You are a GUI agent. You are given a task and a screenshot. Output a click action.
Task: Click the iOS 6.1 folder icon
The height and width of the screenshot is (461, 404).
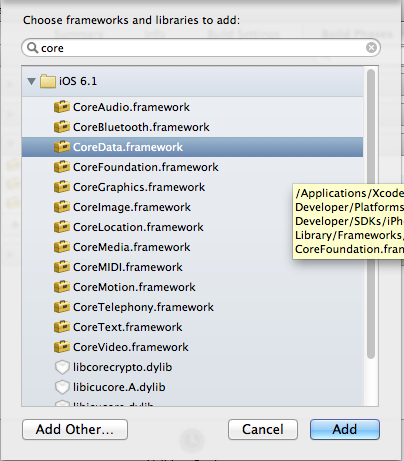tap(48, 81)
